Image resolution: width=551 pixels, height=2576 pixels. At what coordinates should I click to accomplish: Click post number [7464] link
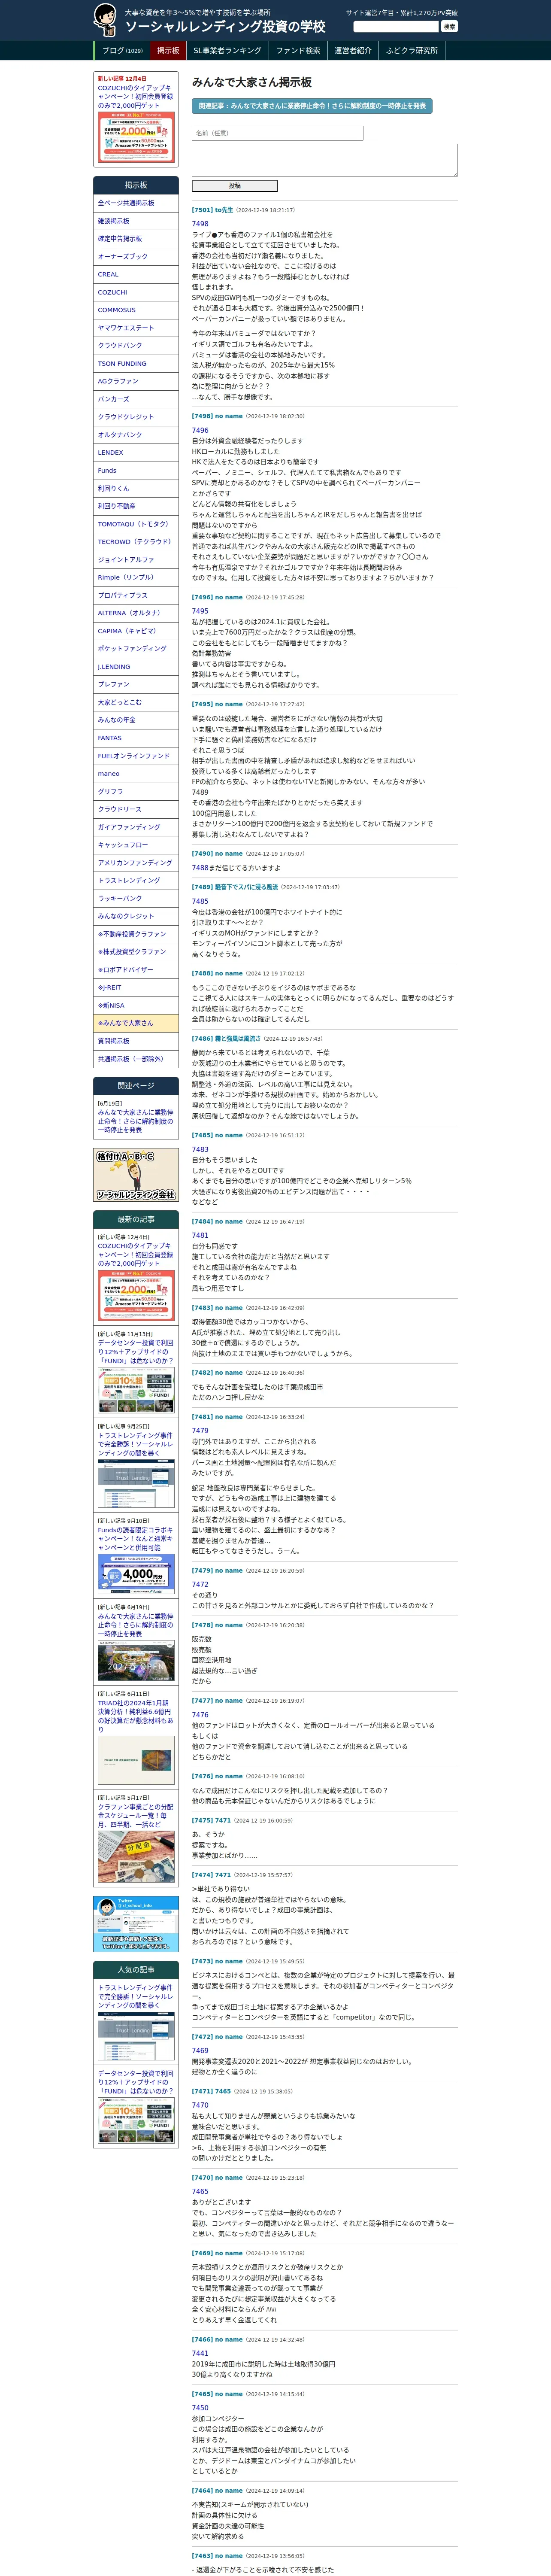click(x=202, y=2491)
